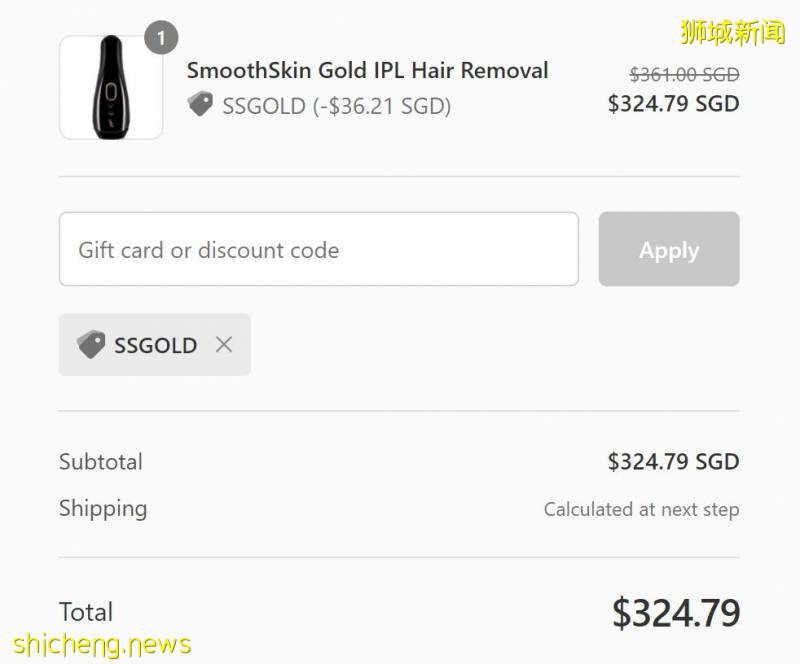Click the tag icon beside the -$36.21 discount
Image resolution: width=800 pixels, height=664 pixels.
tap(201, 105)
